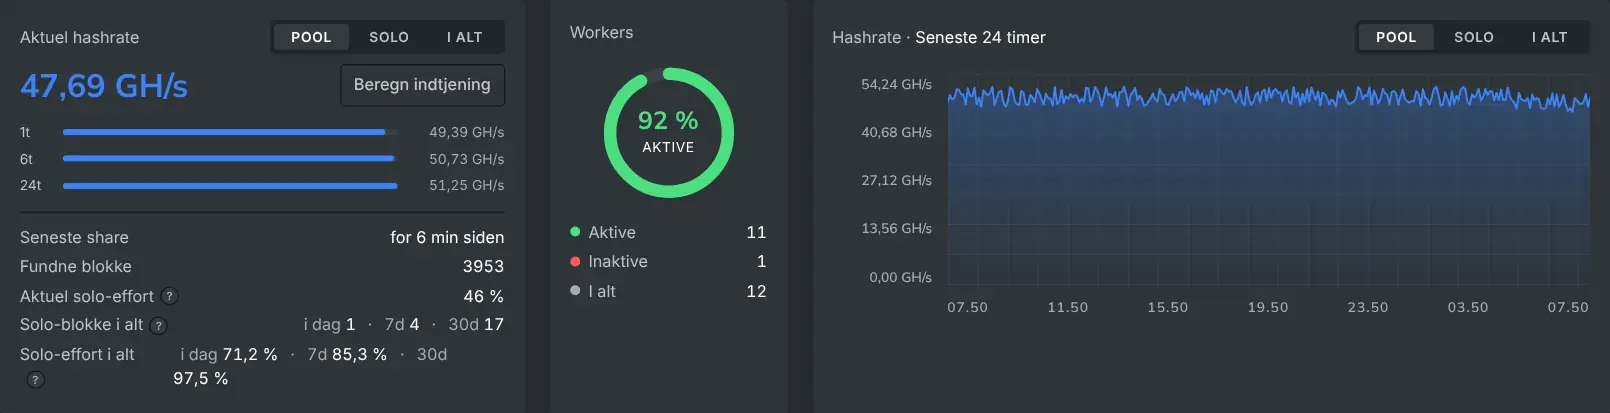This screenshot has width=1610, height=413.
Task: Click the 54,24 GH/s axis label
Action: 896,84
